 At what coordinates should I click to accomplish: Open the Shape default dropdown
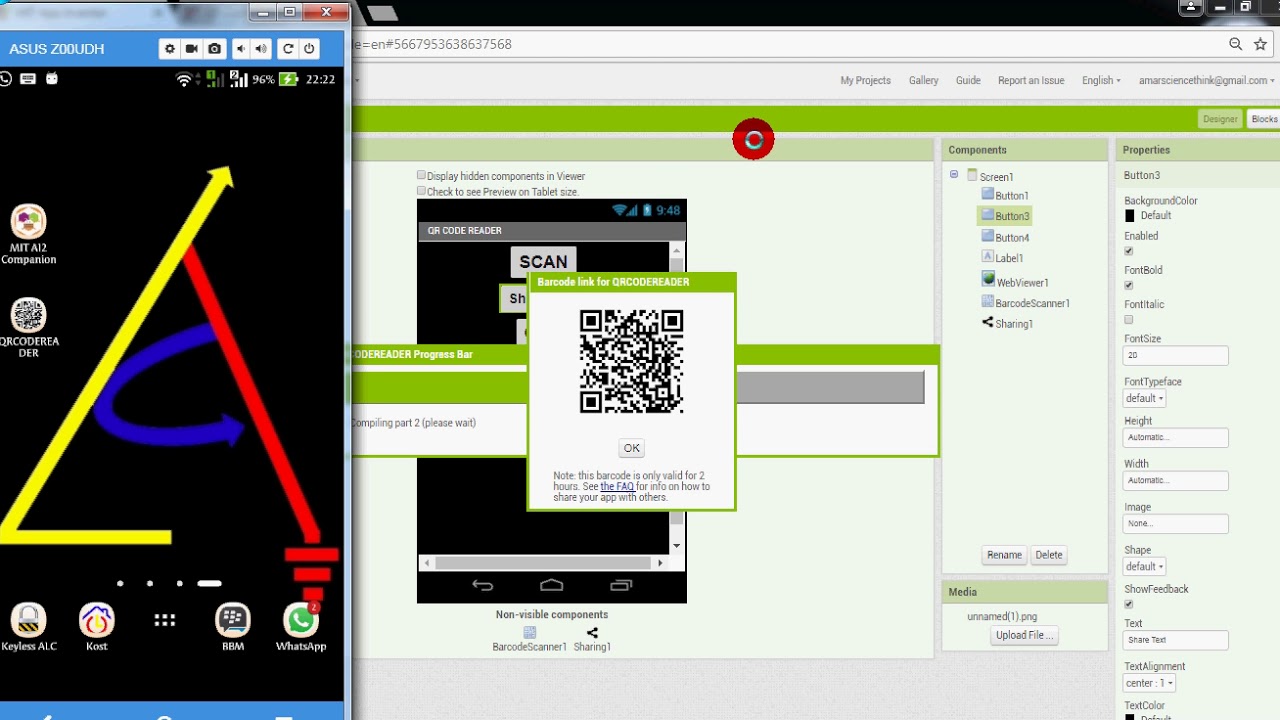pyautogui.click(x=1144, y=566)
